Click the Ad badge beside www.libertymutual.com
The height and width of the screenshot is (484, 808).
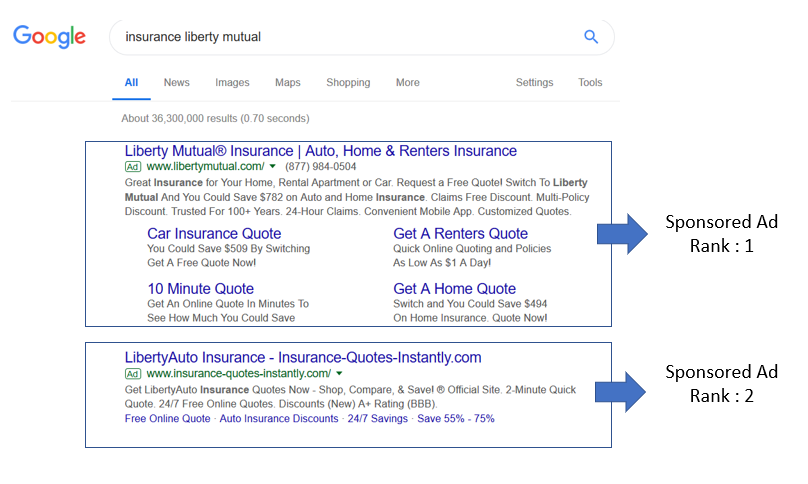coord(133,166)
